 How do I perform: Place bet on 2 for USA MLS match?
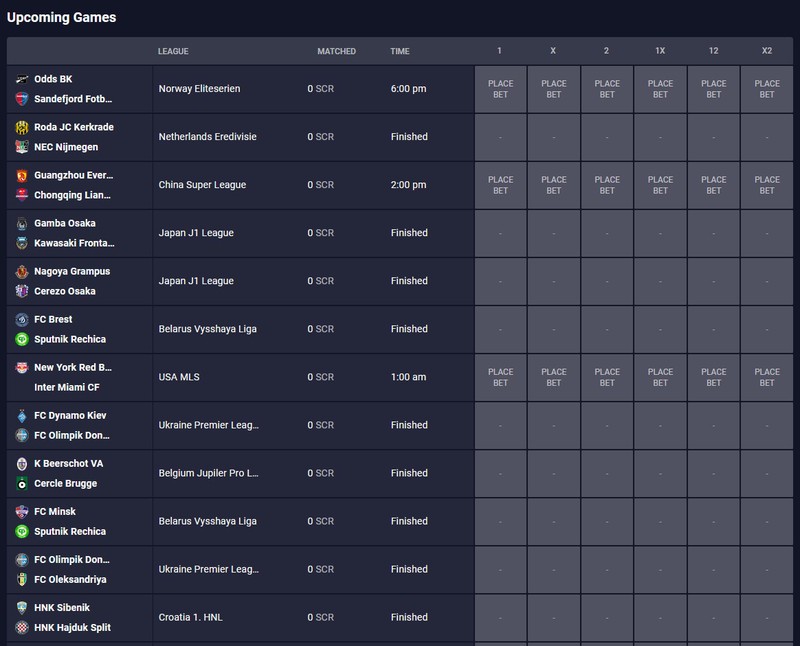tap(607, 378)
